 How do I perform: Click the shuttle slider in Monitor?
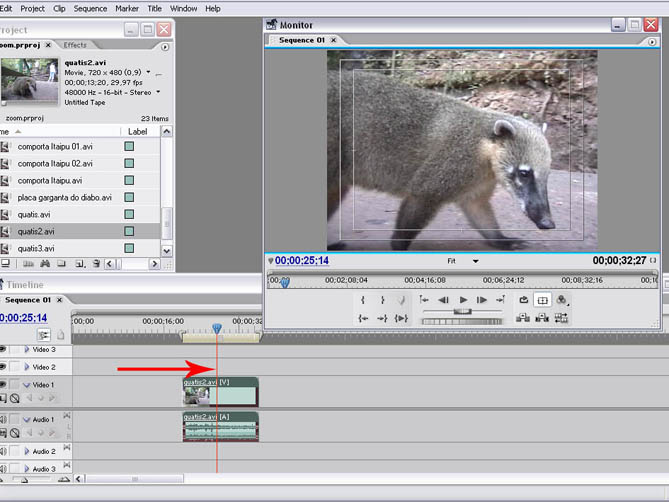point(461,311)
